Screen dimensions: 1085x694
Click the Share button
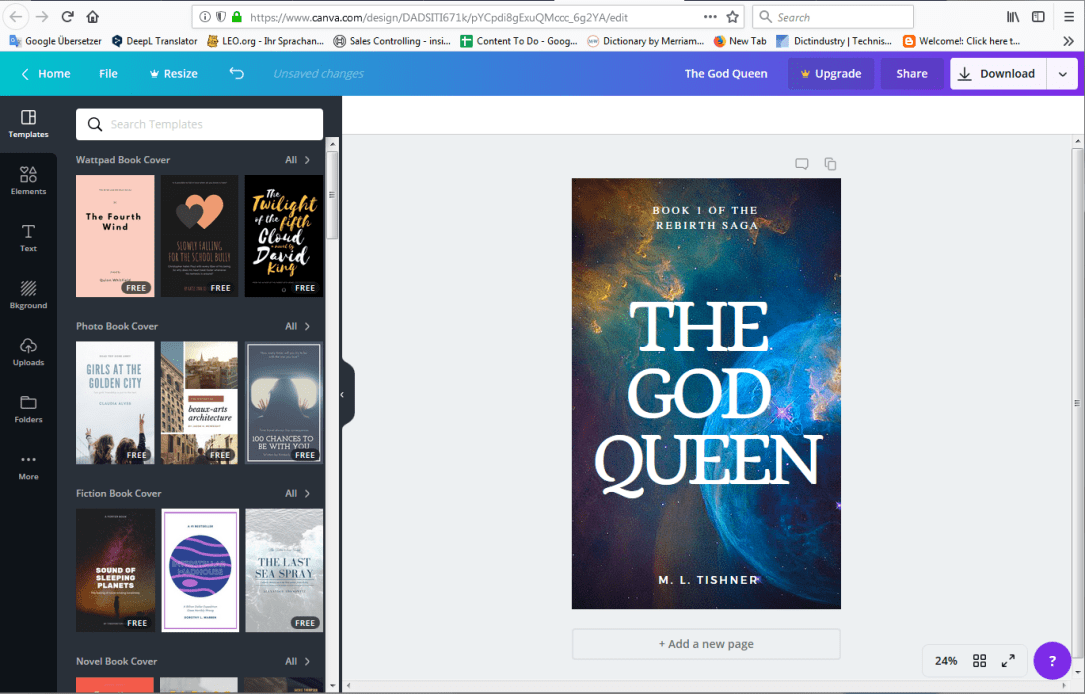911,73
